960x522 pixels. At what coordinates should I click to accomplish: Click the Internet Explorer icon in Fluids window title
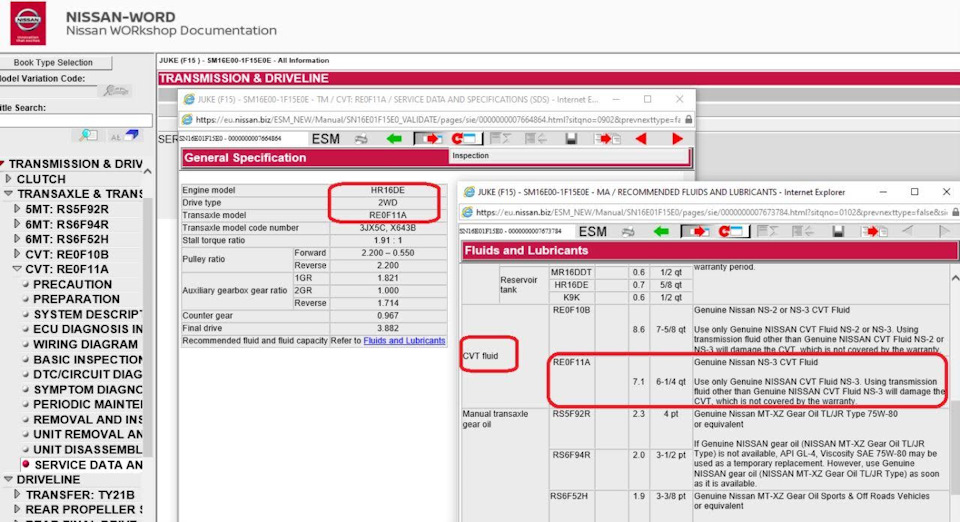tap(468, 192)
